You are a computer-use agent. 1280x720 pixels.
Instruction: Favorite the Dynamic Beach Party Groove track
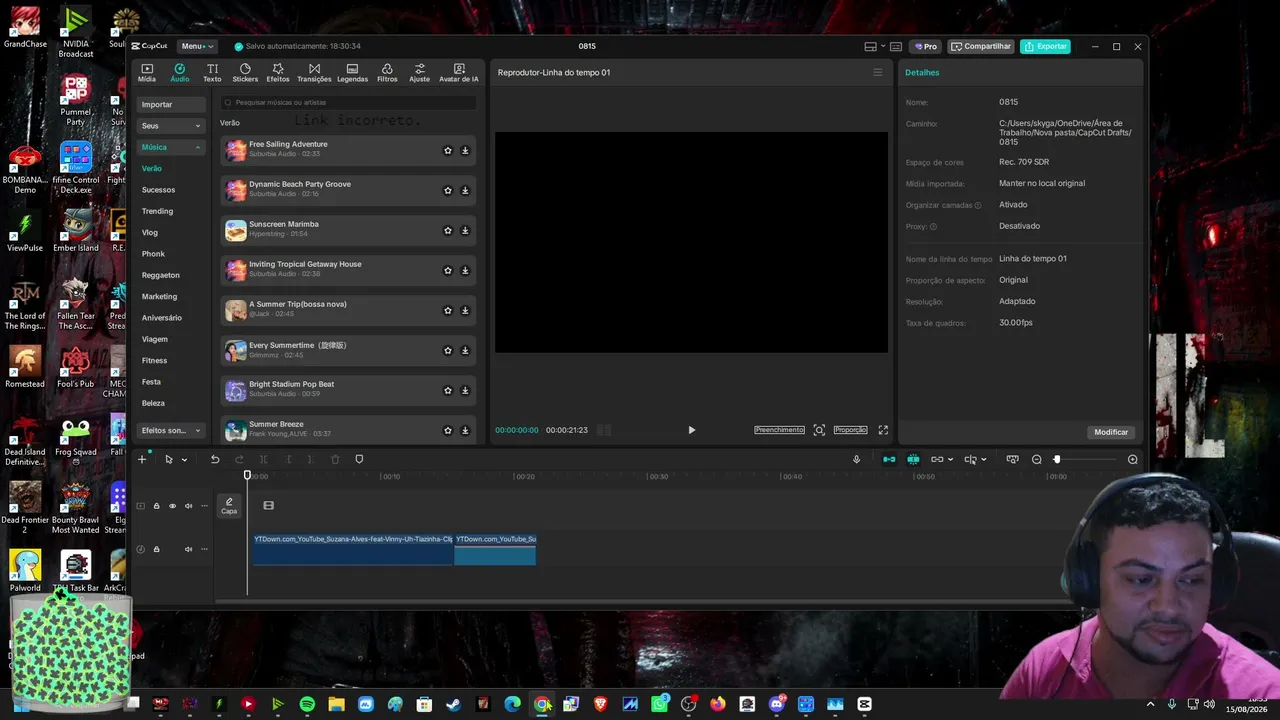point(448,191)
